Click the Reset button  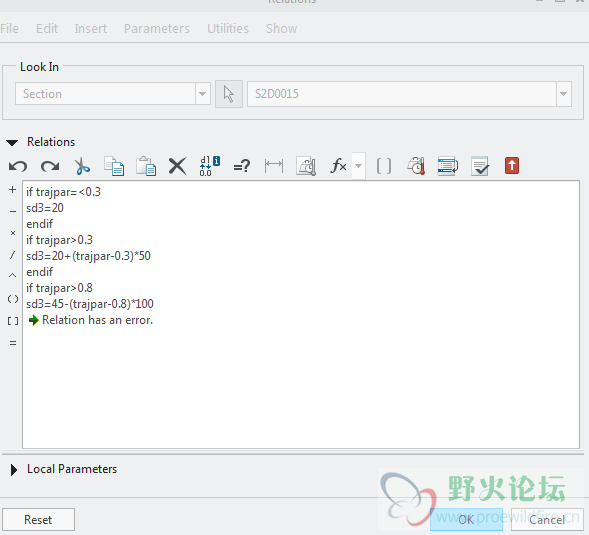(x=38, y=520)
